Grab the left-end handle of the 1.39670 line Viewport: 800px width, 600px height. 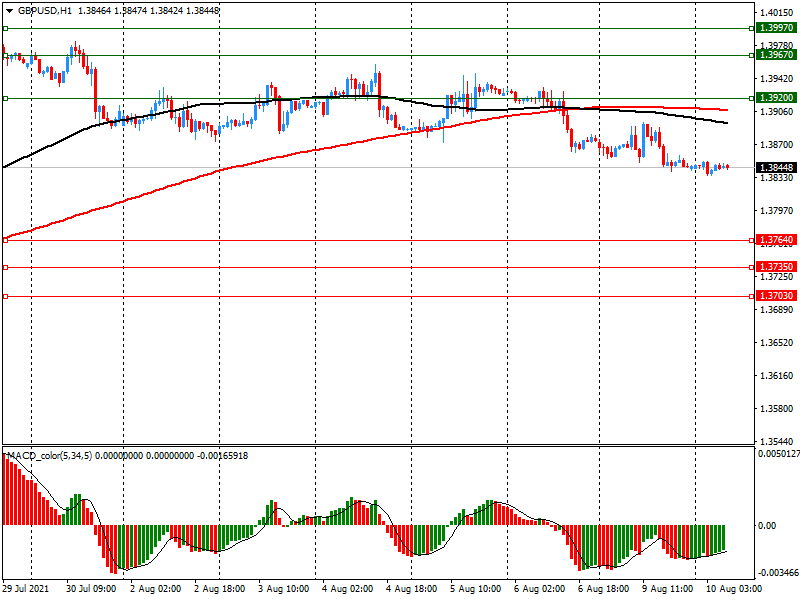[x=6, y=56]
